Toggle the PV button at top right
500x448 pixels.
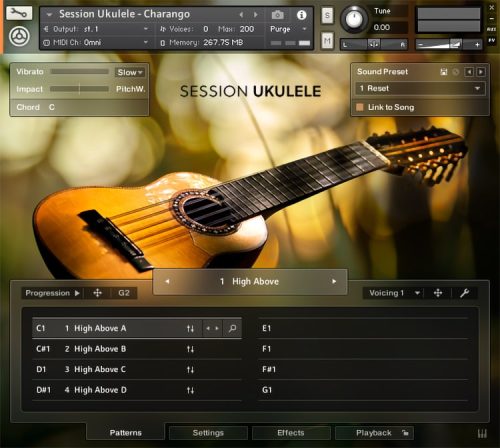click(491, 40)
